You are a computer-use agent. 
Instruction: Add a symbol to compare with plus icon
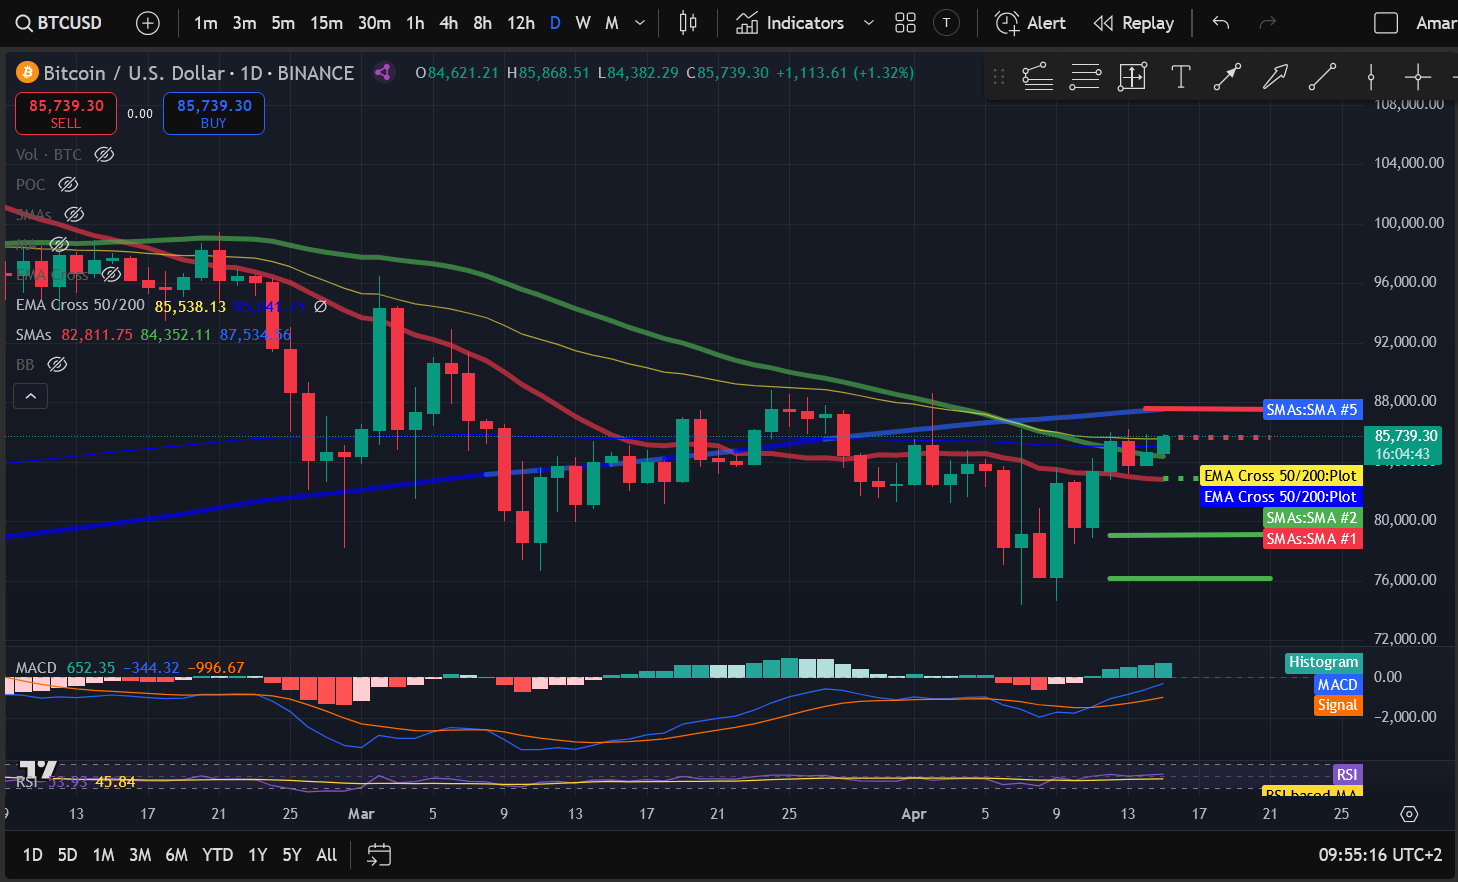[x=147, y=23]
